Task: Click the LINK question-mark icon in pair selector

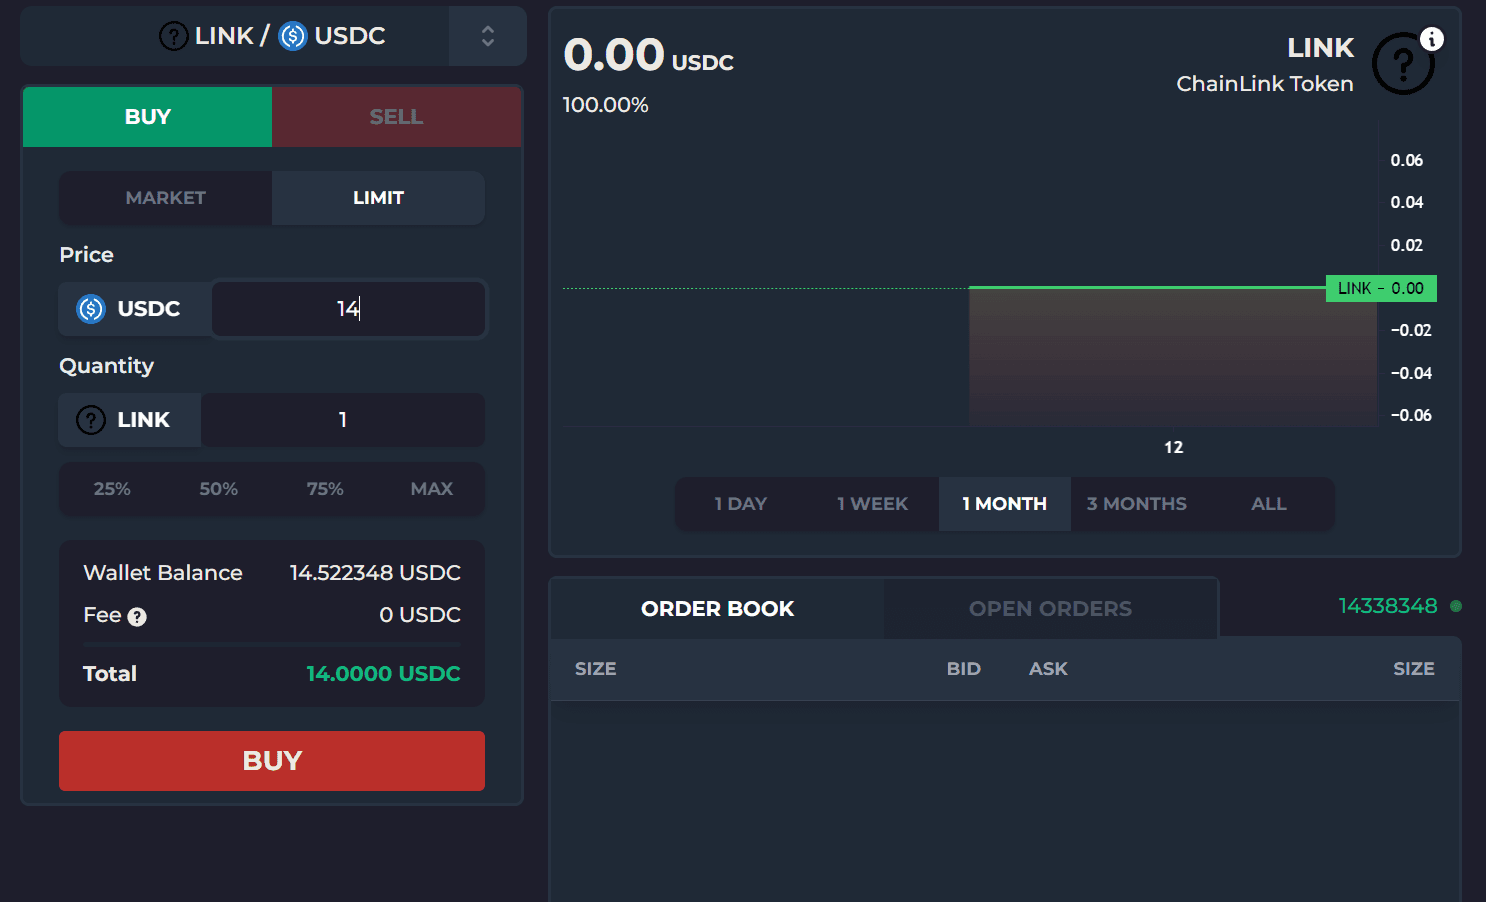Action: (174, 36)
